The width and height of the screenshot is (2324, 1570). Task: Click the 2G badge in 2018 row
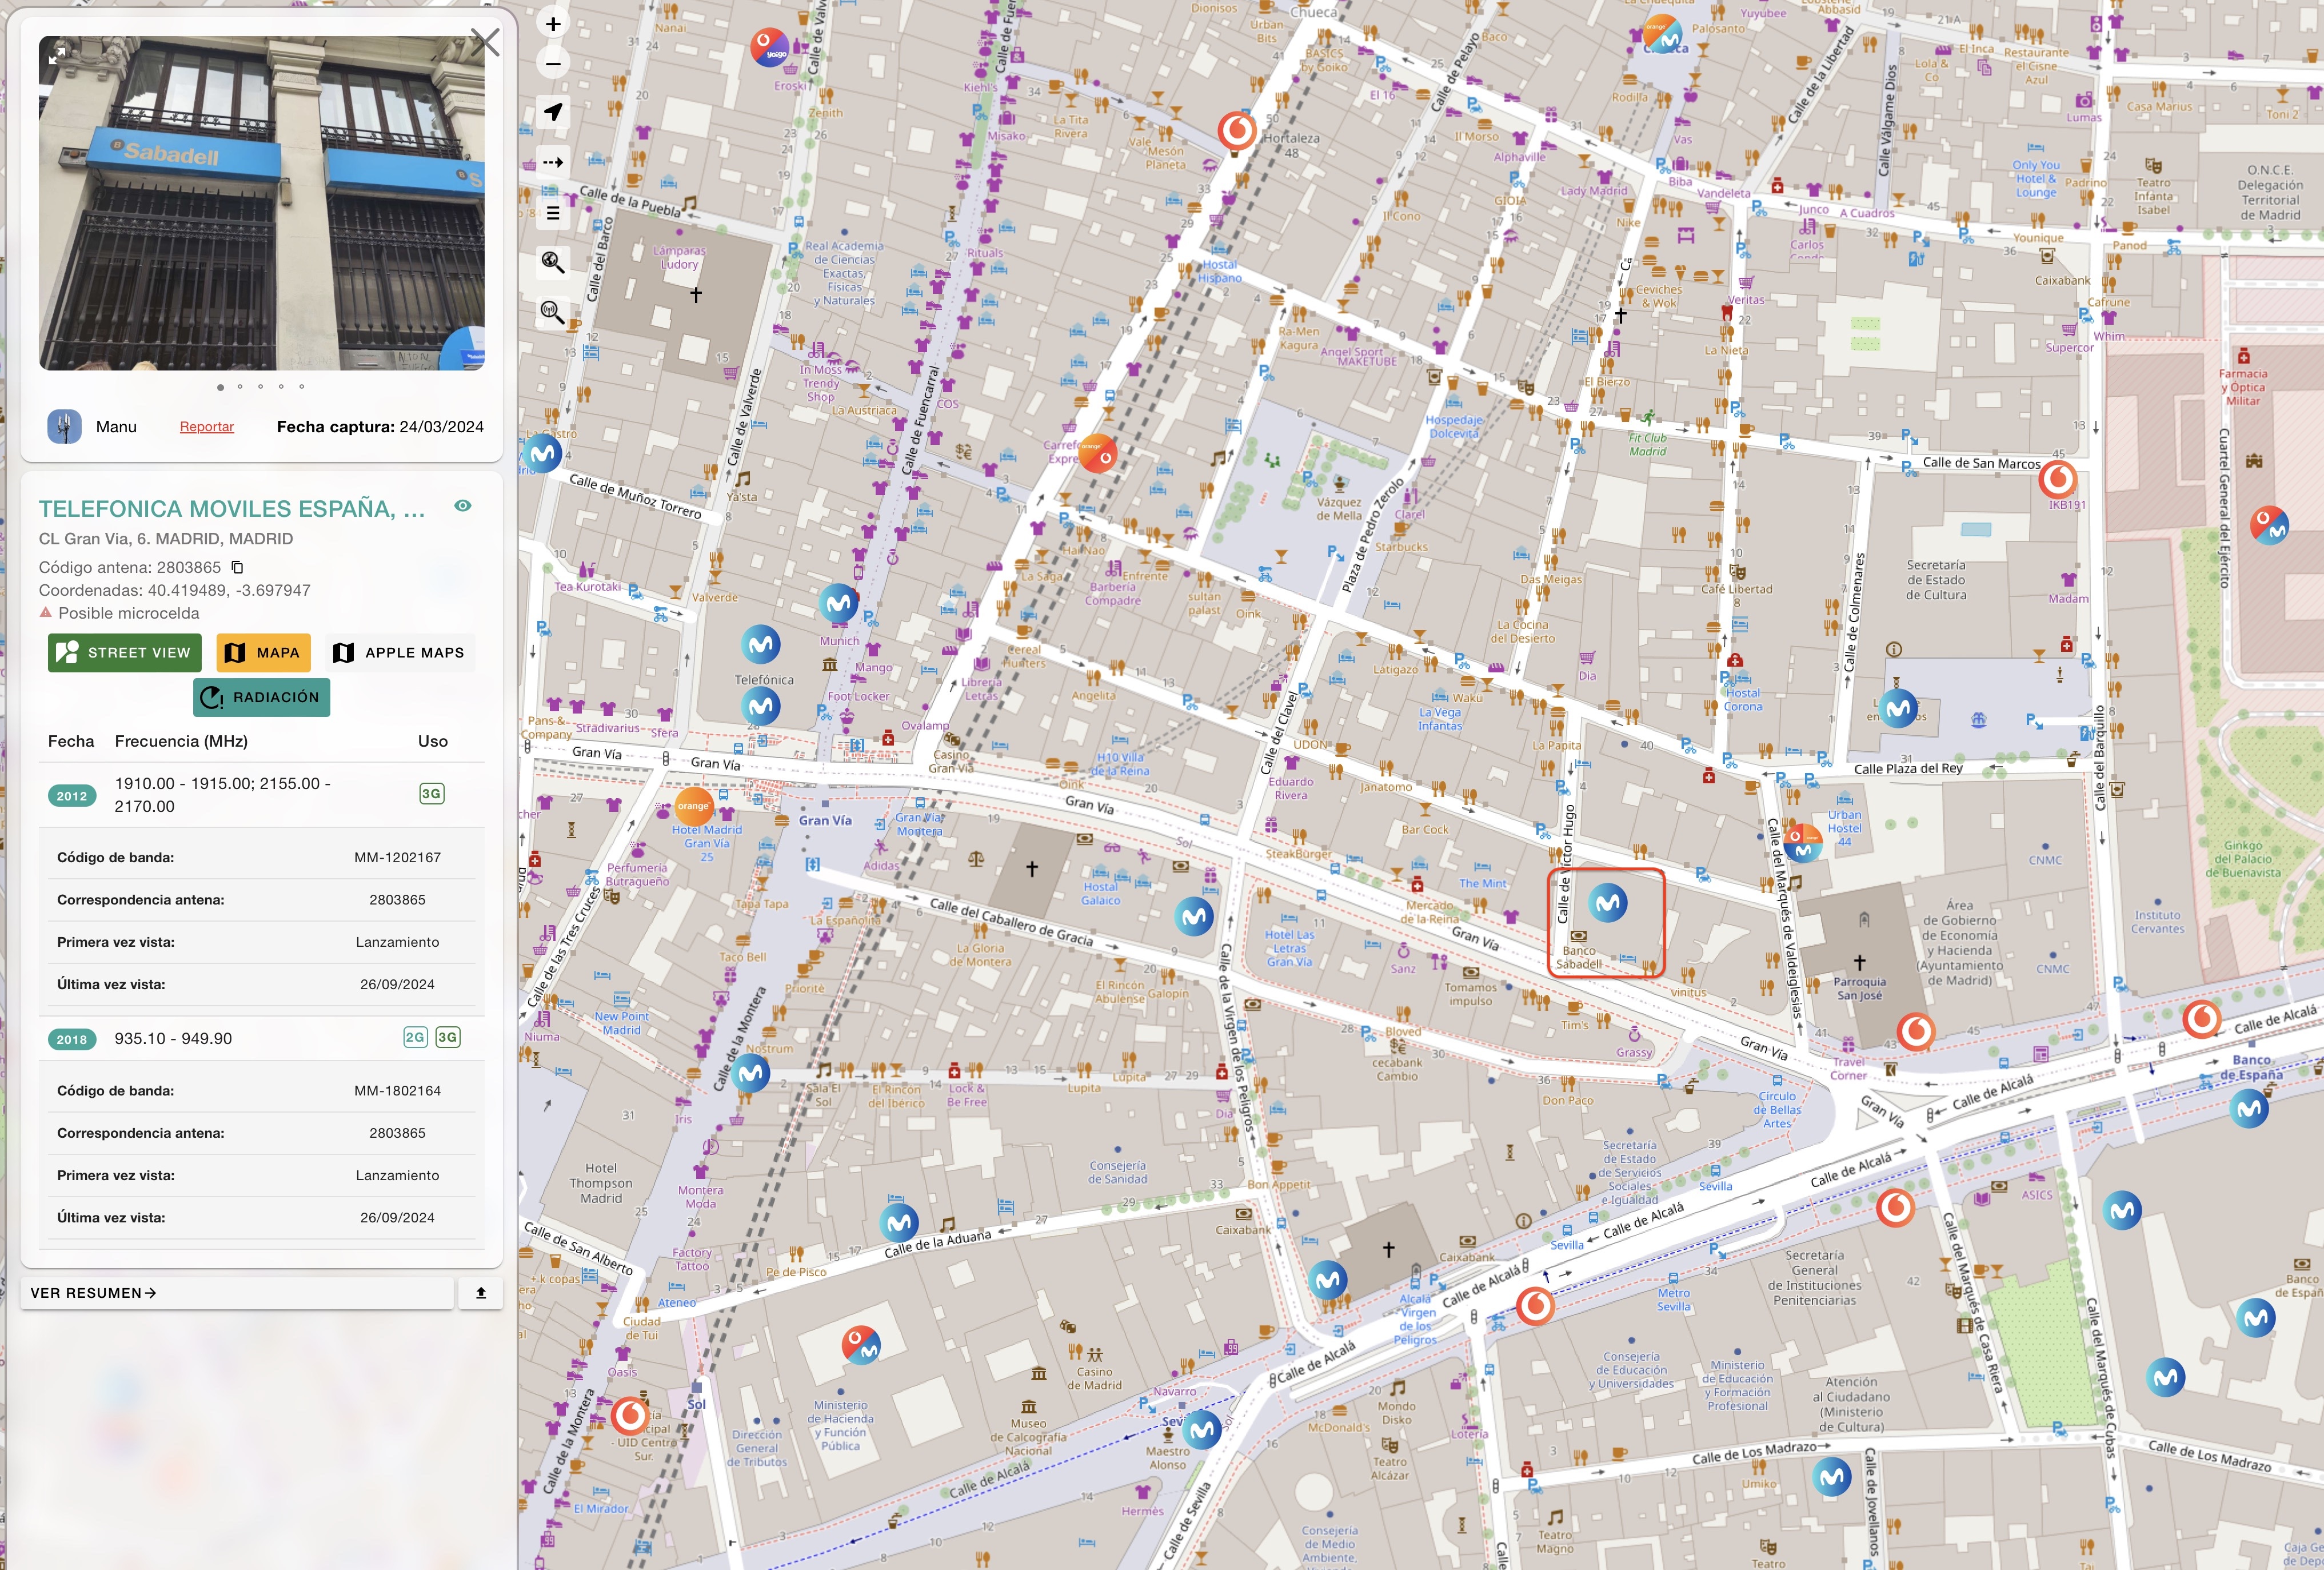tap(415, 1037)
